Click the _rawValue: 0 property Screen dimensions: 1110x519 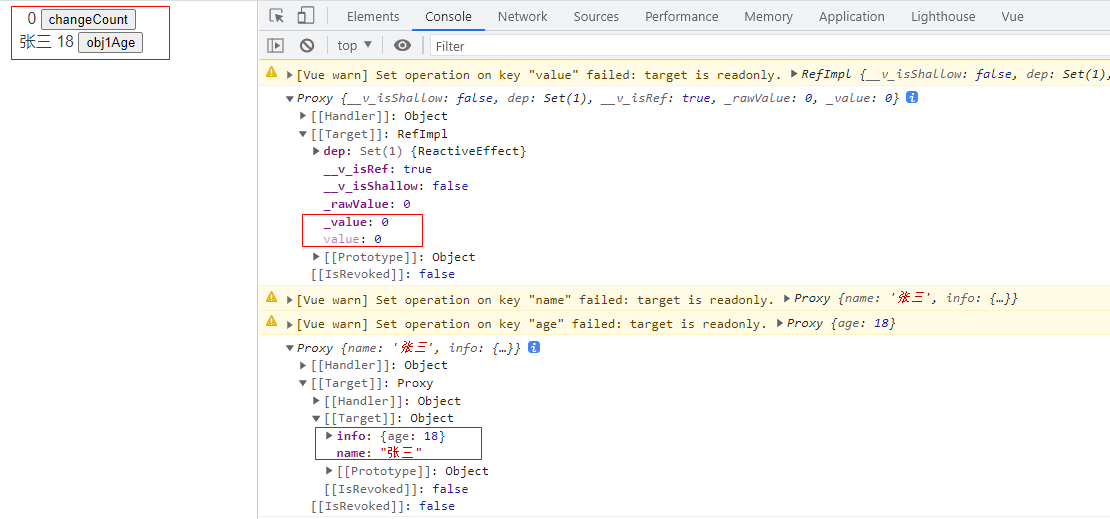(367, 204)
